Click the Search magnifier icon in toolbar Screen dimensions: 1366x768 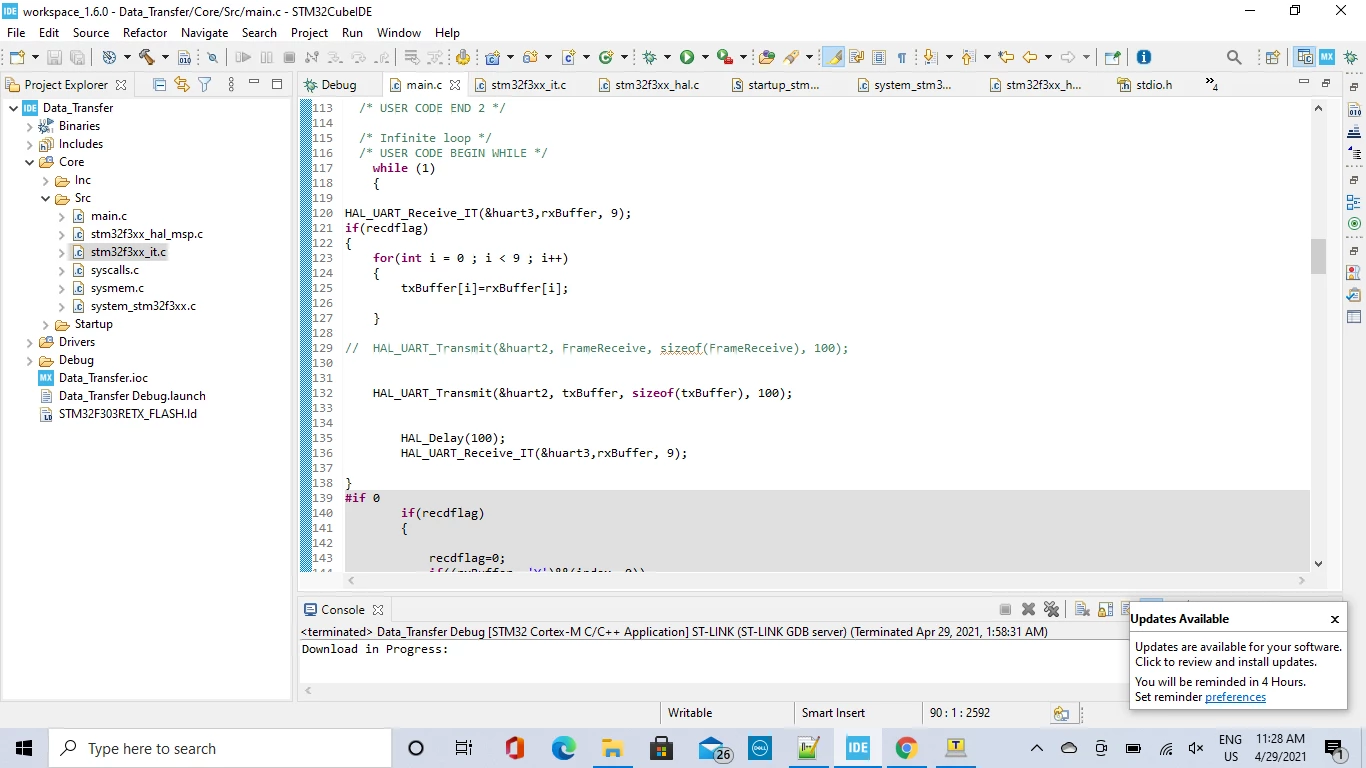1234,58
